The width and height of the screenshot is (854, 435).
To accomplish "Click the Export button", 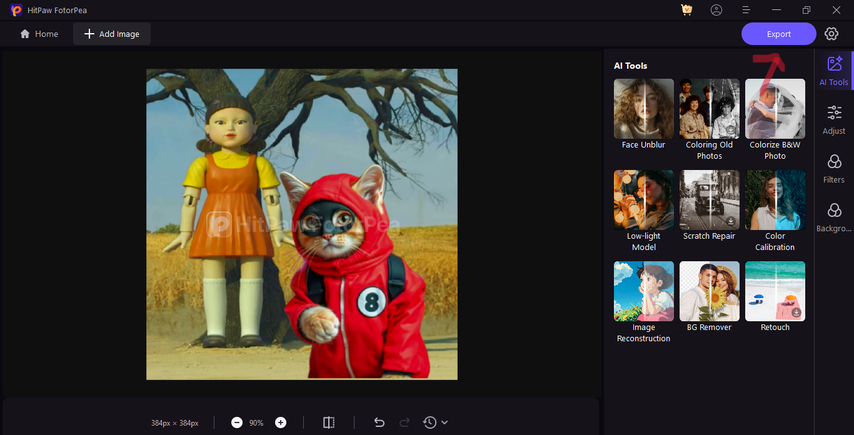I will pos(779,34).
